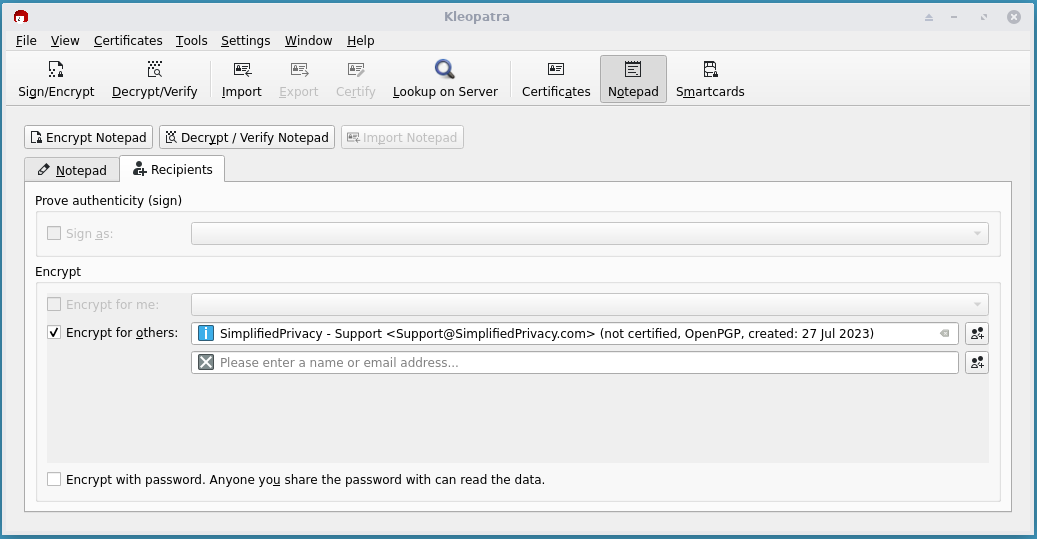
Task: Open the Tools menu
Action: tap(192, 40)
